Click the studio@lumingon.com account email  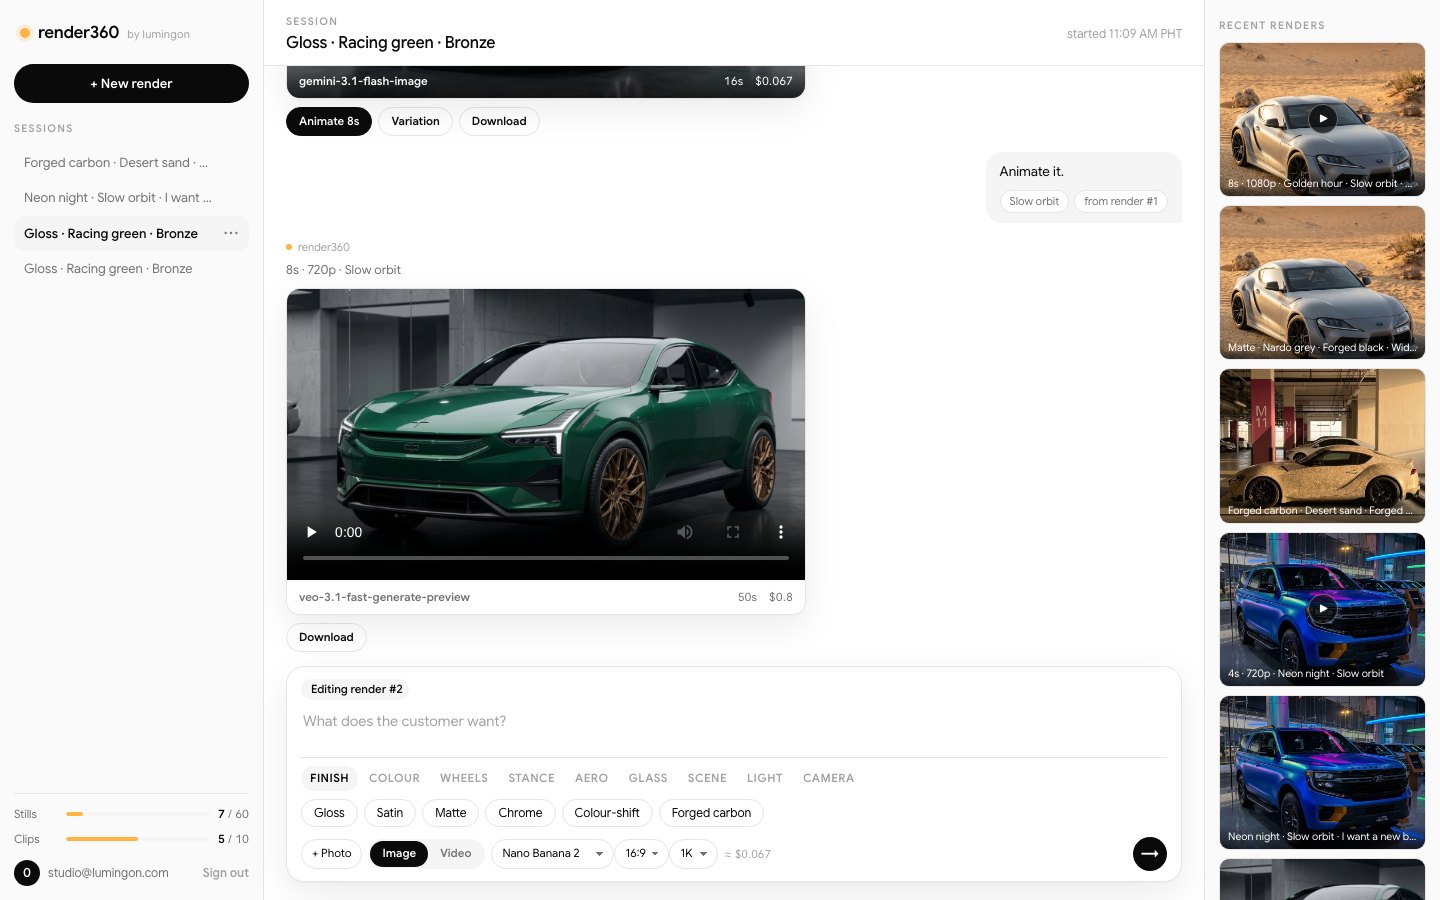(108, 873)
